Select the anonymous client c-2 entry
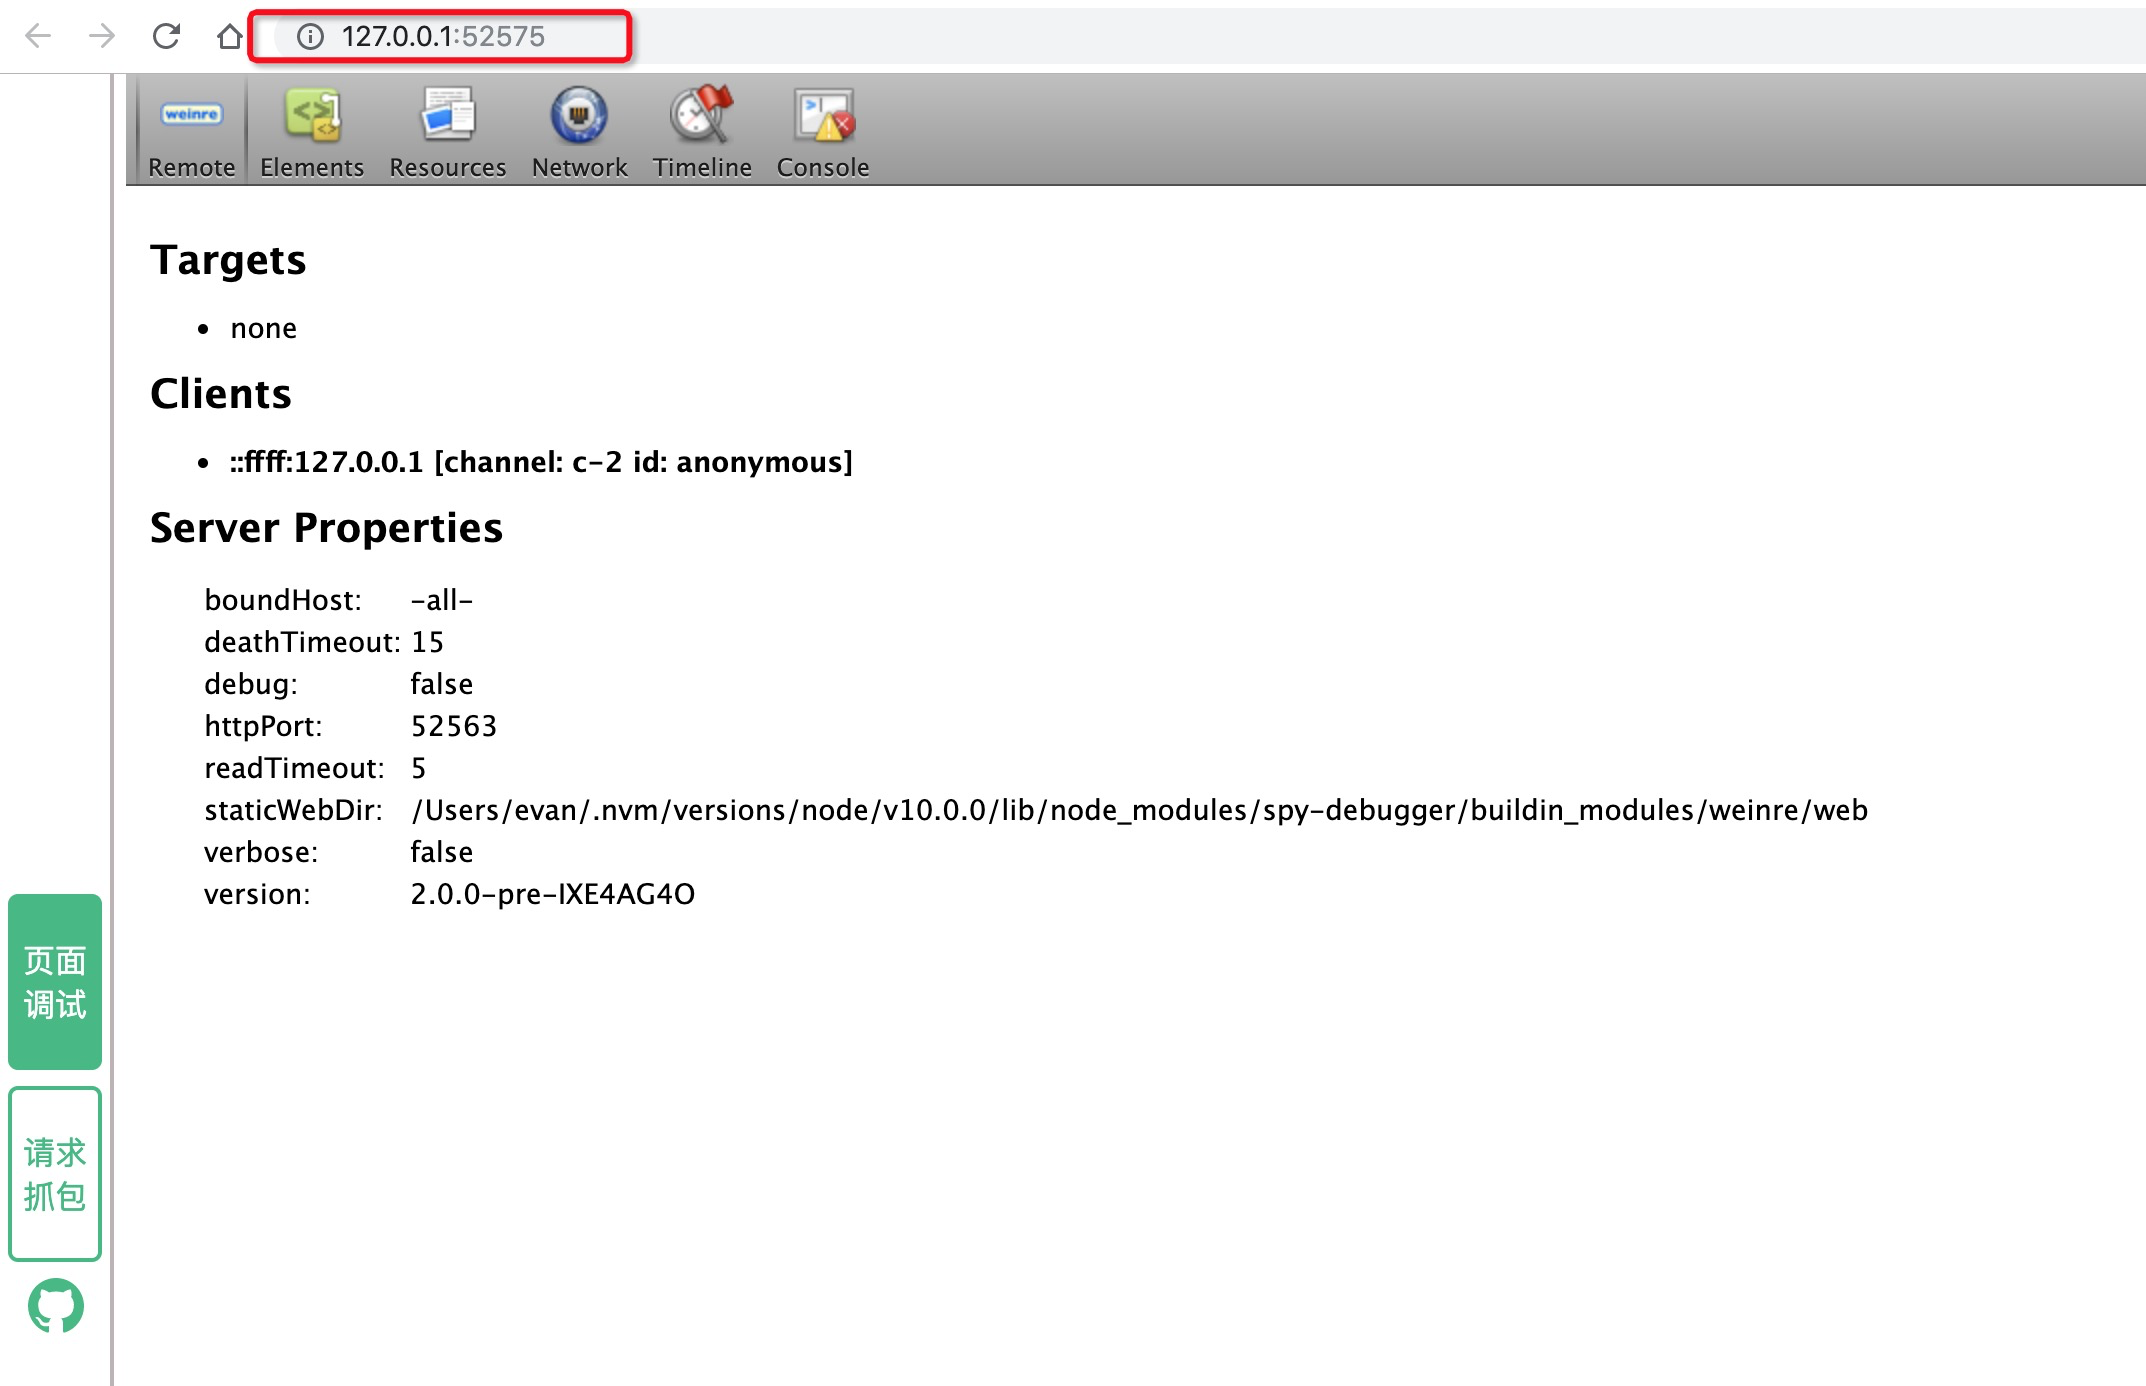The width and height of the screenshot is (2146, 1386). [x=540, y=462]
